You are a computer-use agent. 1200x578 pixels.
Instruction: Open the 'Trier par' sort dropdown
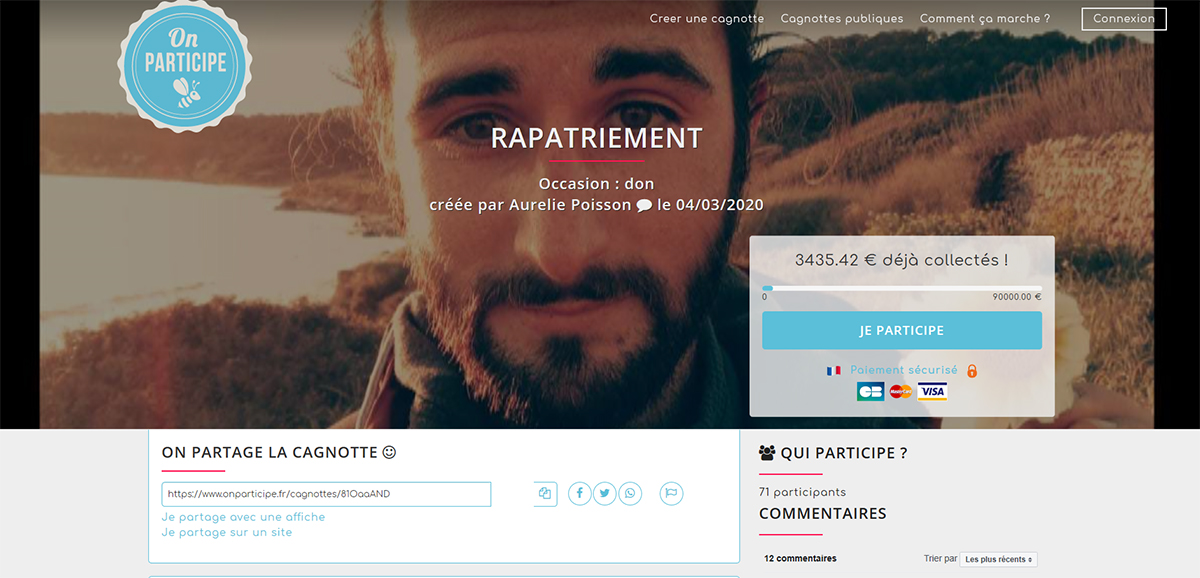[x=998, y=559]
